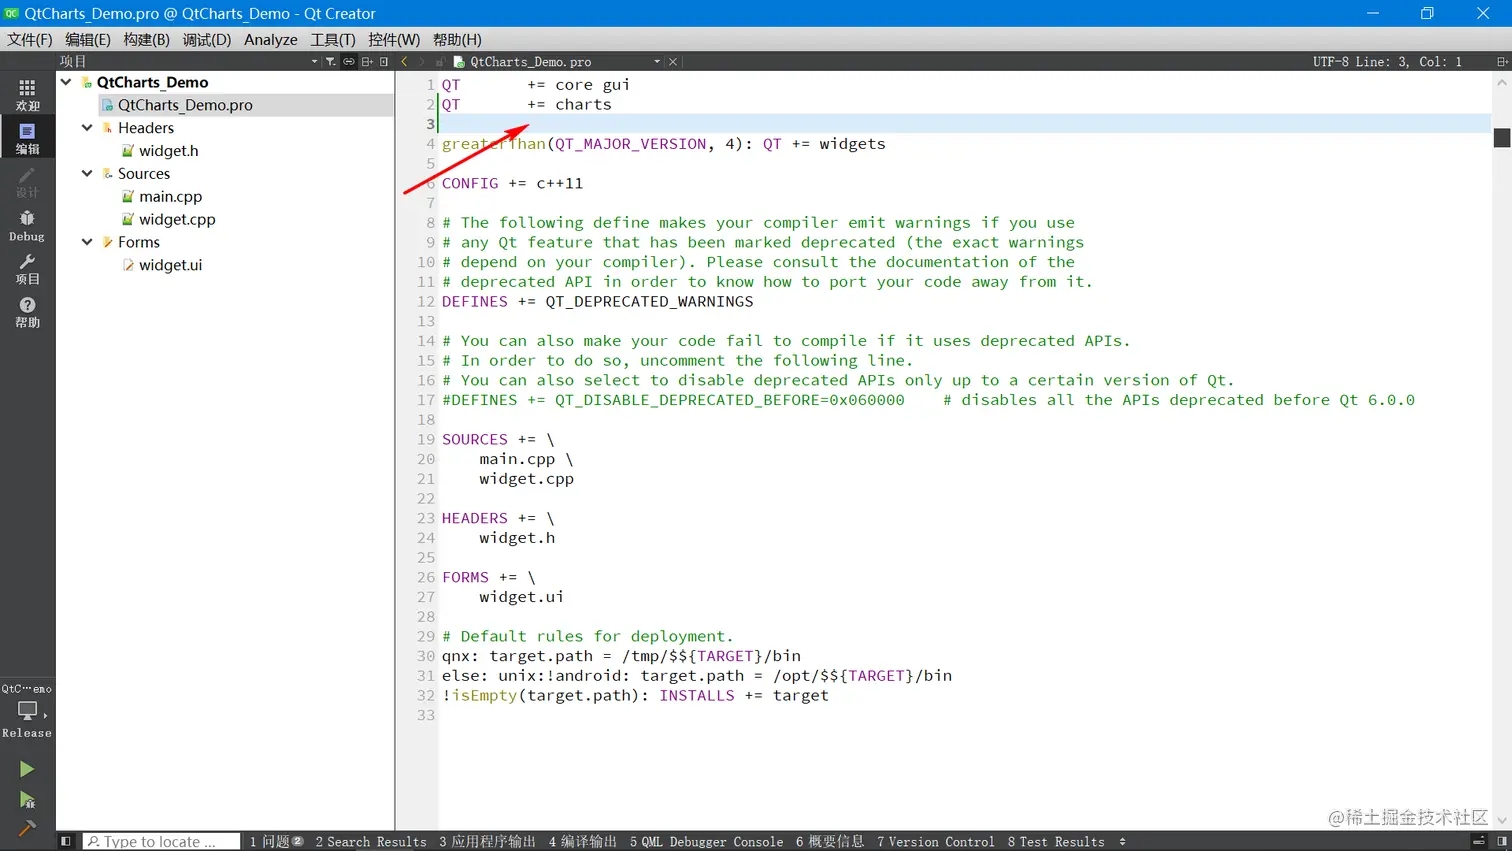The image size is (1512, 851).
Task: Click file lock icon in editor toolbar
Action: tap(440, 61)
